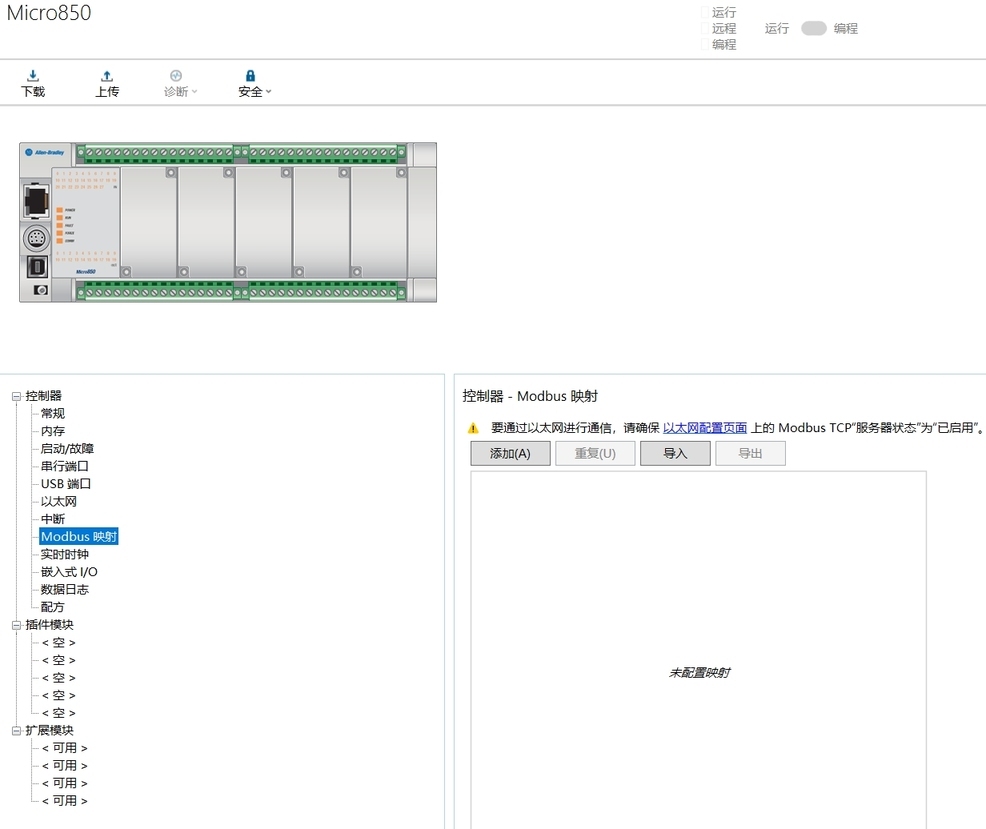Collapse the 插件模块 tree node
This screenshot has width=986, height=829.
click(16, 625)
